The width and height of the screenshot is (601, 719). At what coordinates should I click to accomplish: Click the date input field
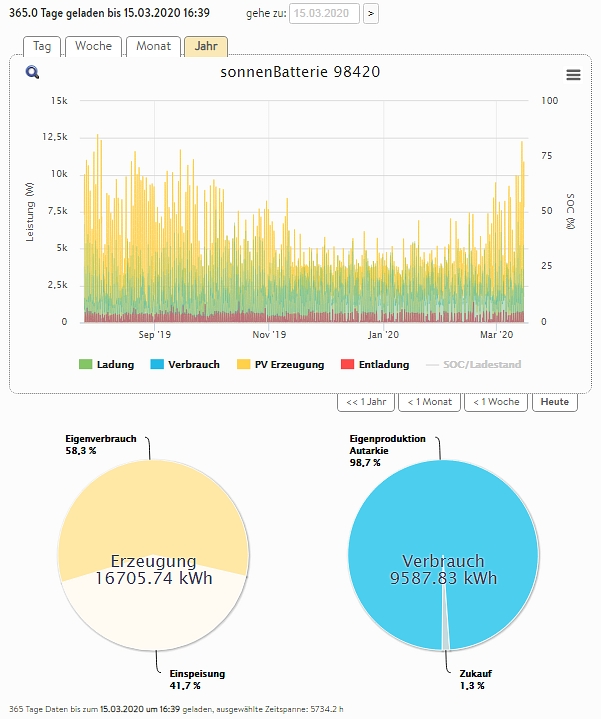tap(323, 13)
